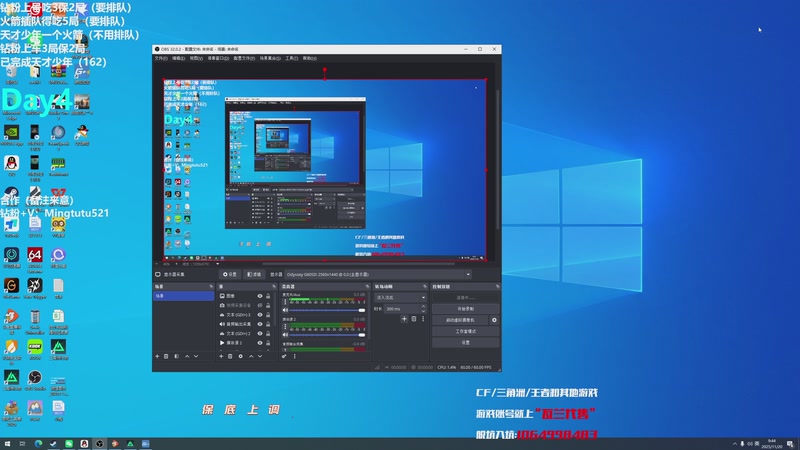Move scene down in Scenes panel
This screenshot has height=450, width=800.
[196, 356]
